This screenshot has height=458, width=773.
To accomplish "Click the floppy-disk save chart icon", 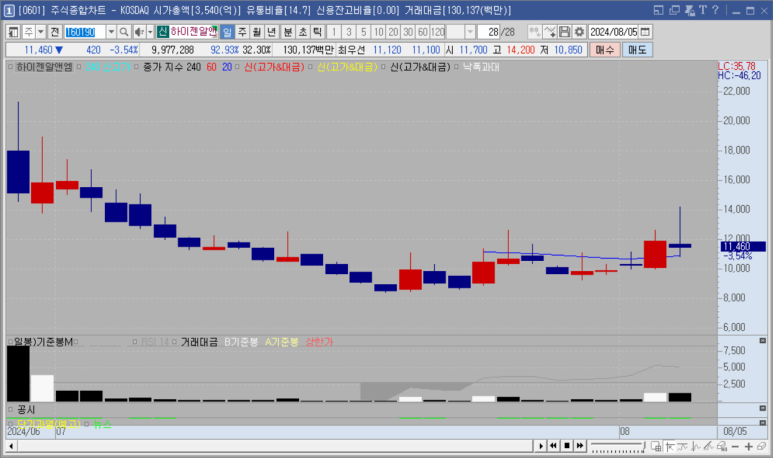I will tap(564, 32).
